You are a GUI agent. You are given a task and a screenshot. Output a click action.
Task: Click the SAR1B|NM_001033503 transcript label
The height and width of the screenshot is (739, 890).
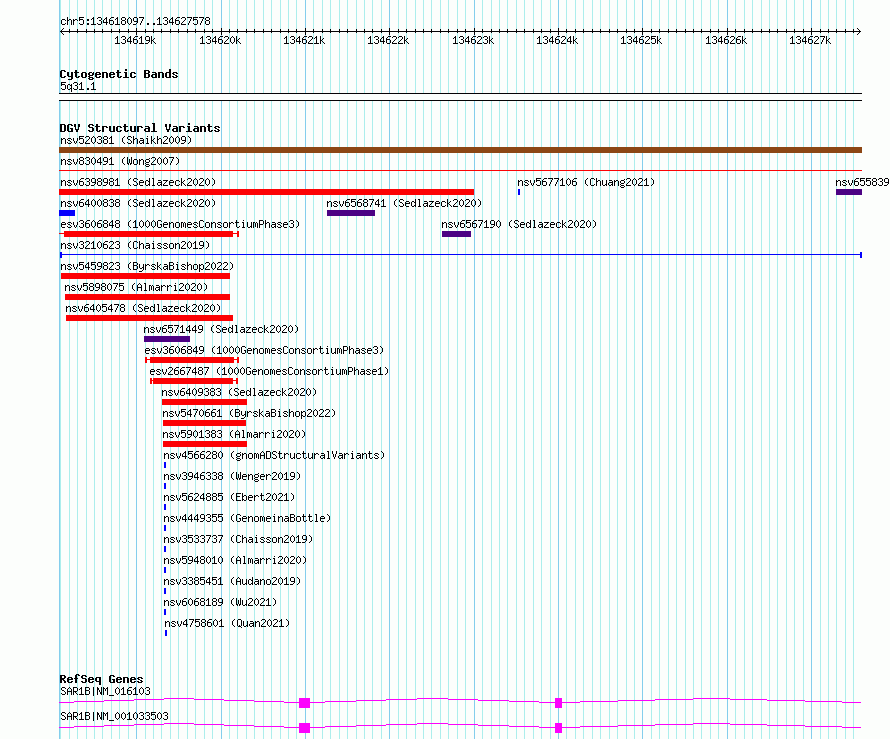pyautogui.click(x=114, y=716)
